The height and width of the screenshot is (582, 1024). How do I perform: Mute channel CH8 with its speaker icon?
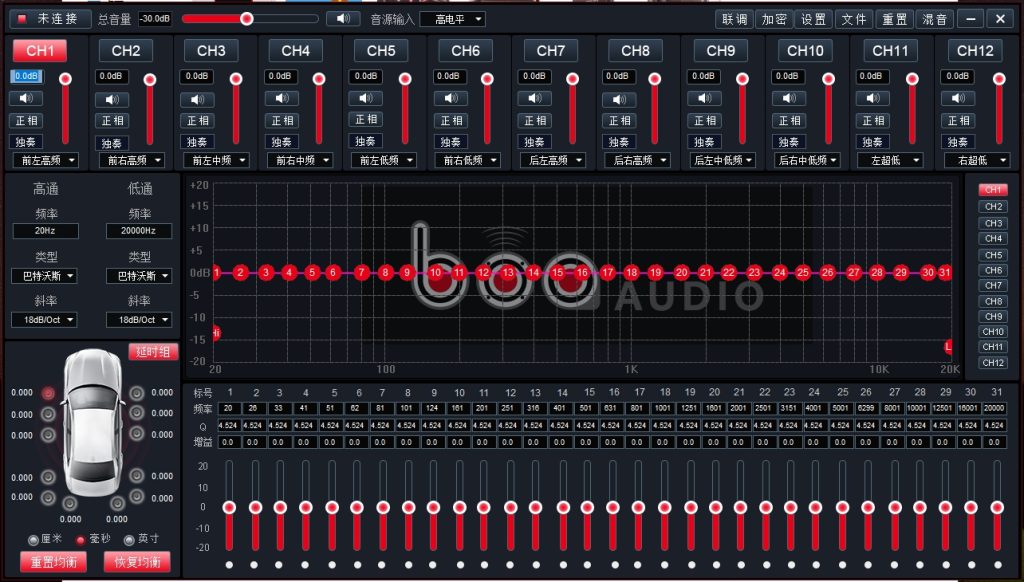tap(619, 100)
